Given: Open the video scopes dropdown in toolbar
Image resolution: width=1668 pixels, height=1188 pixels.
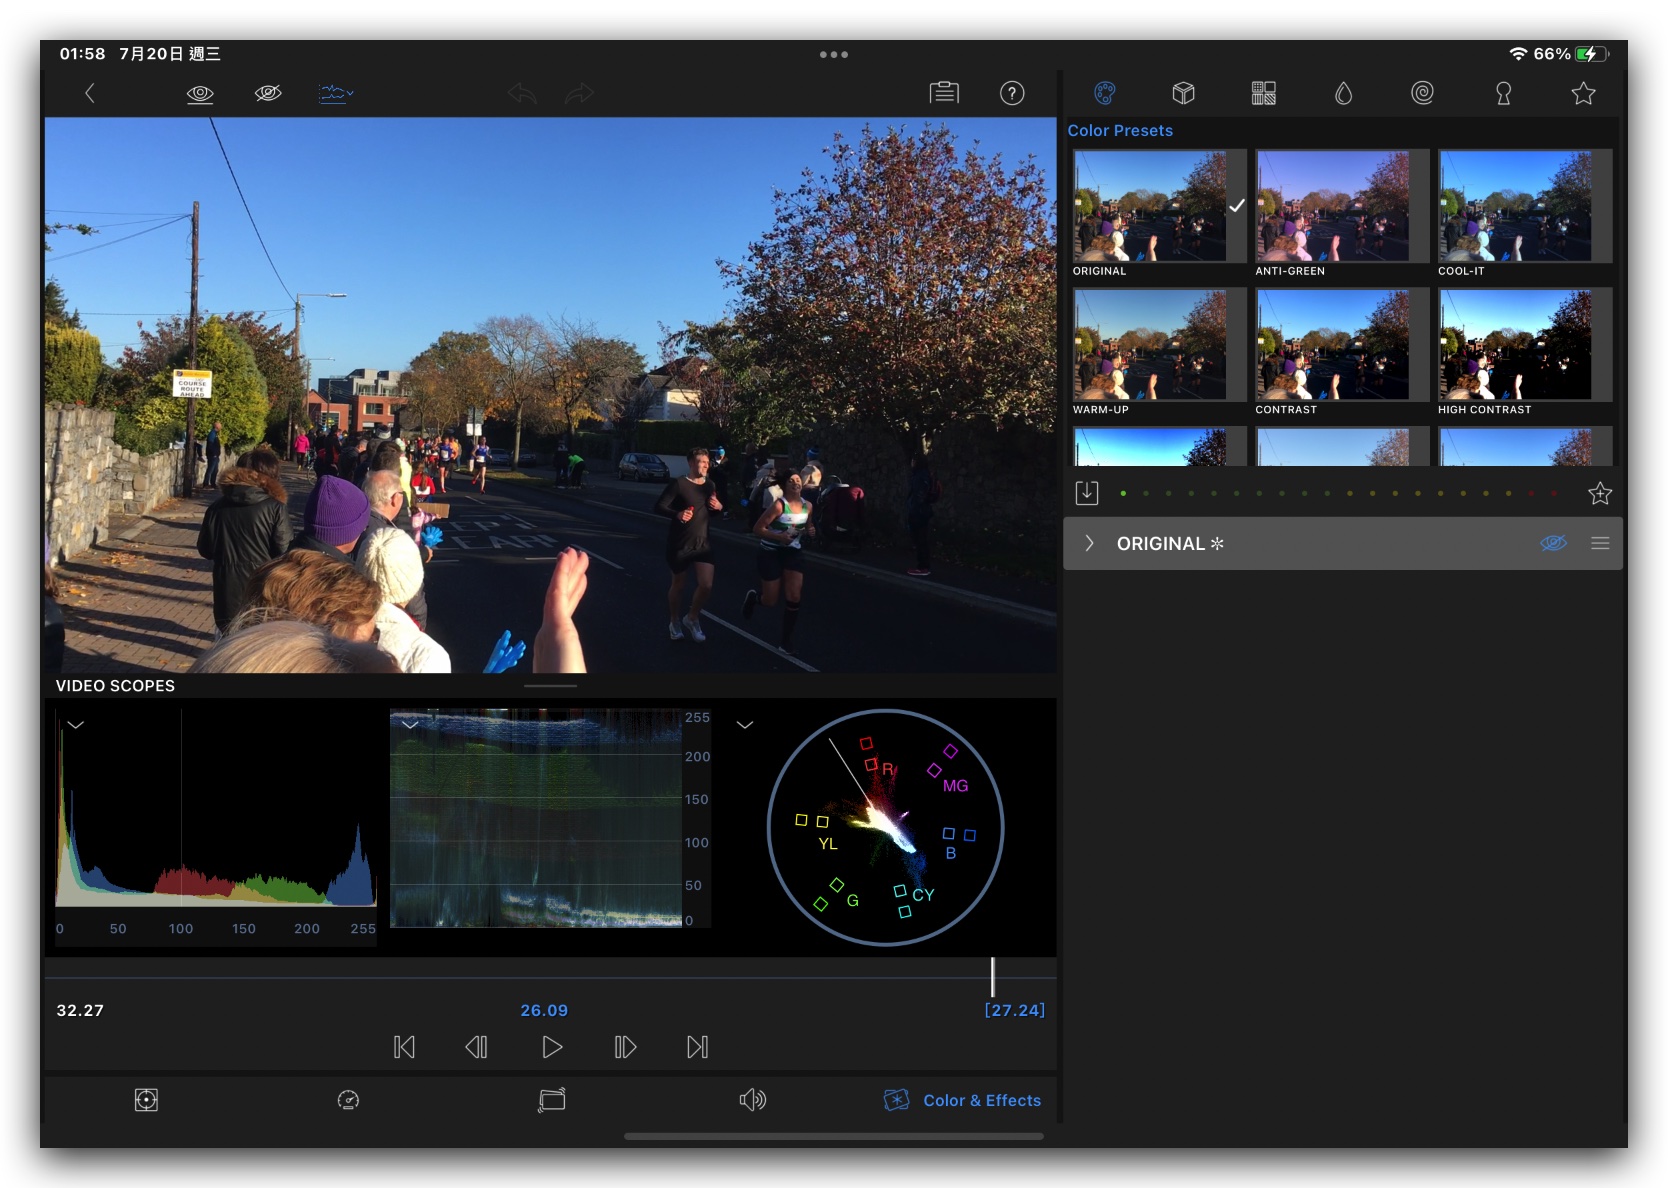Looking at the screenshot, I should click(336, 93).
